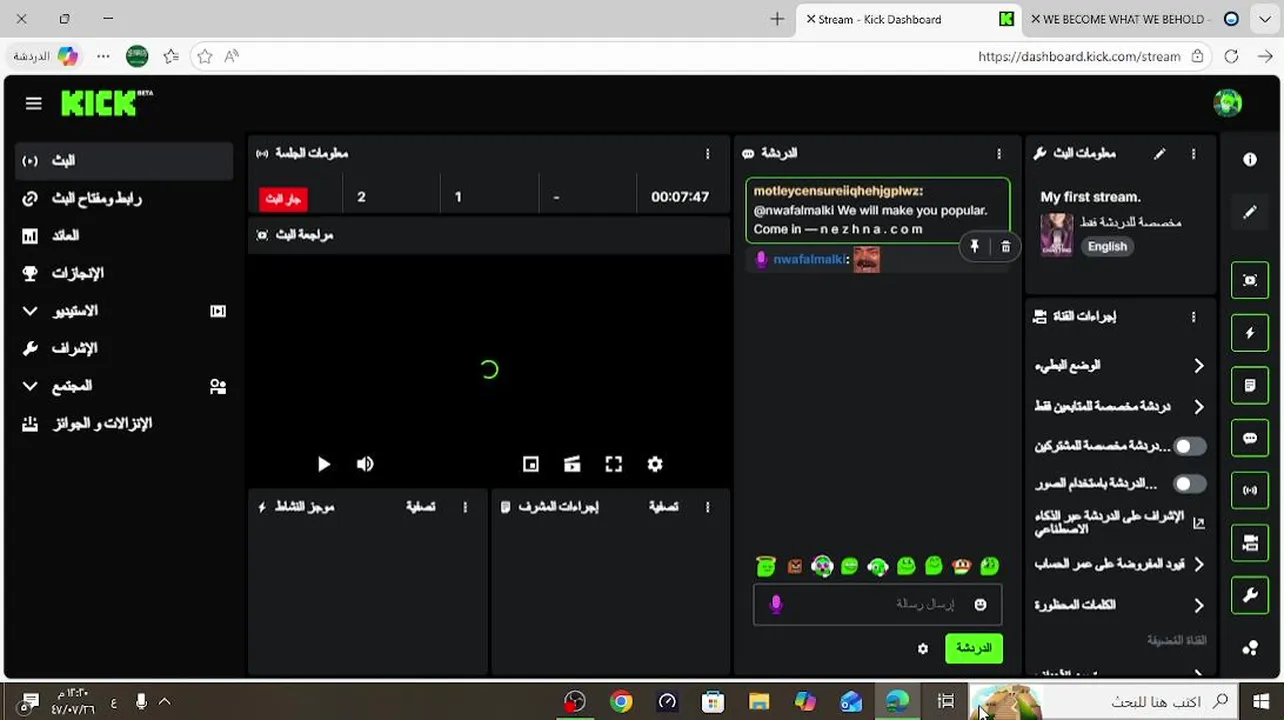1284x720 pixels.
Task: Open Google Chrome from the taskbar
Action: pyautogui.click(x=621, y=702)
